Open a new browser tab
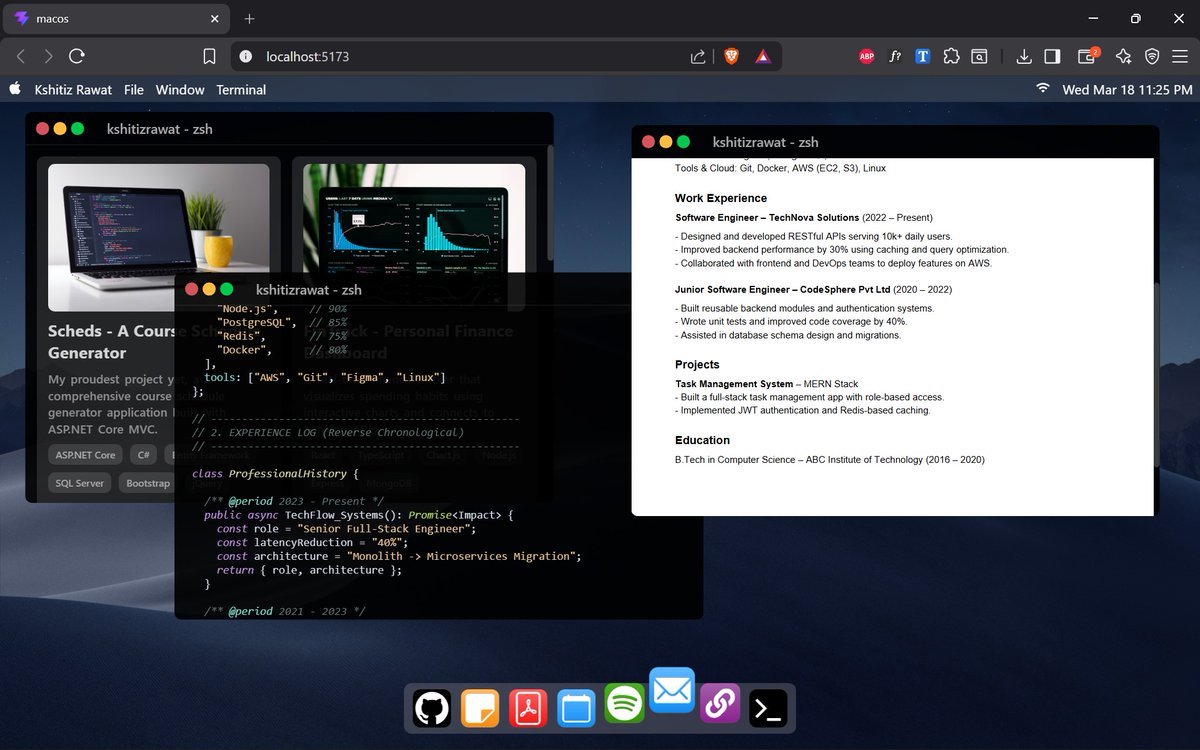This screenshot has height=750, width=1200. (x=250, y=19)
